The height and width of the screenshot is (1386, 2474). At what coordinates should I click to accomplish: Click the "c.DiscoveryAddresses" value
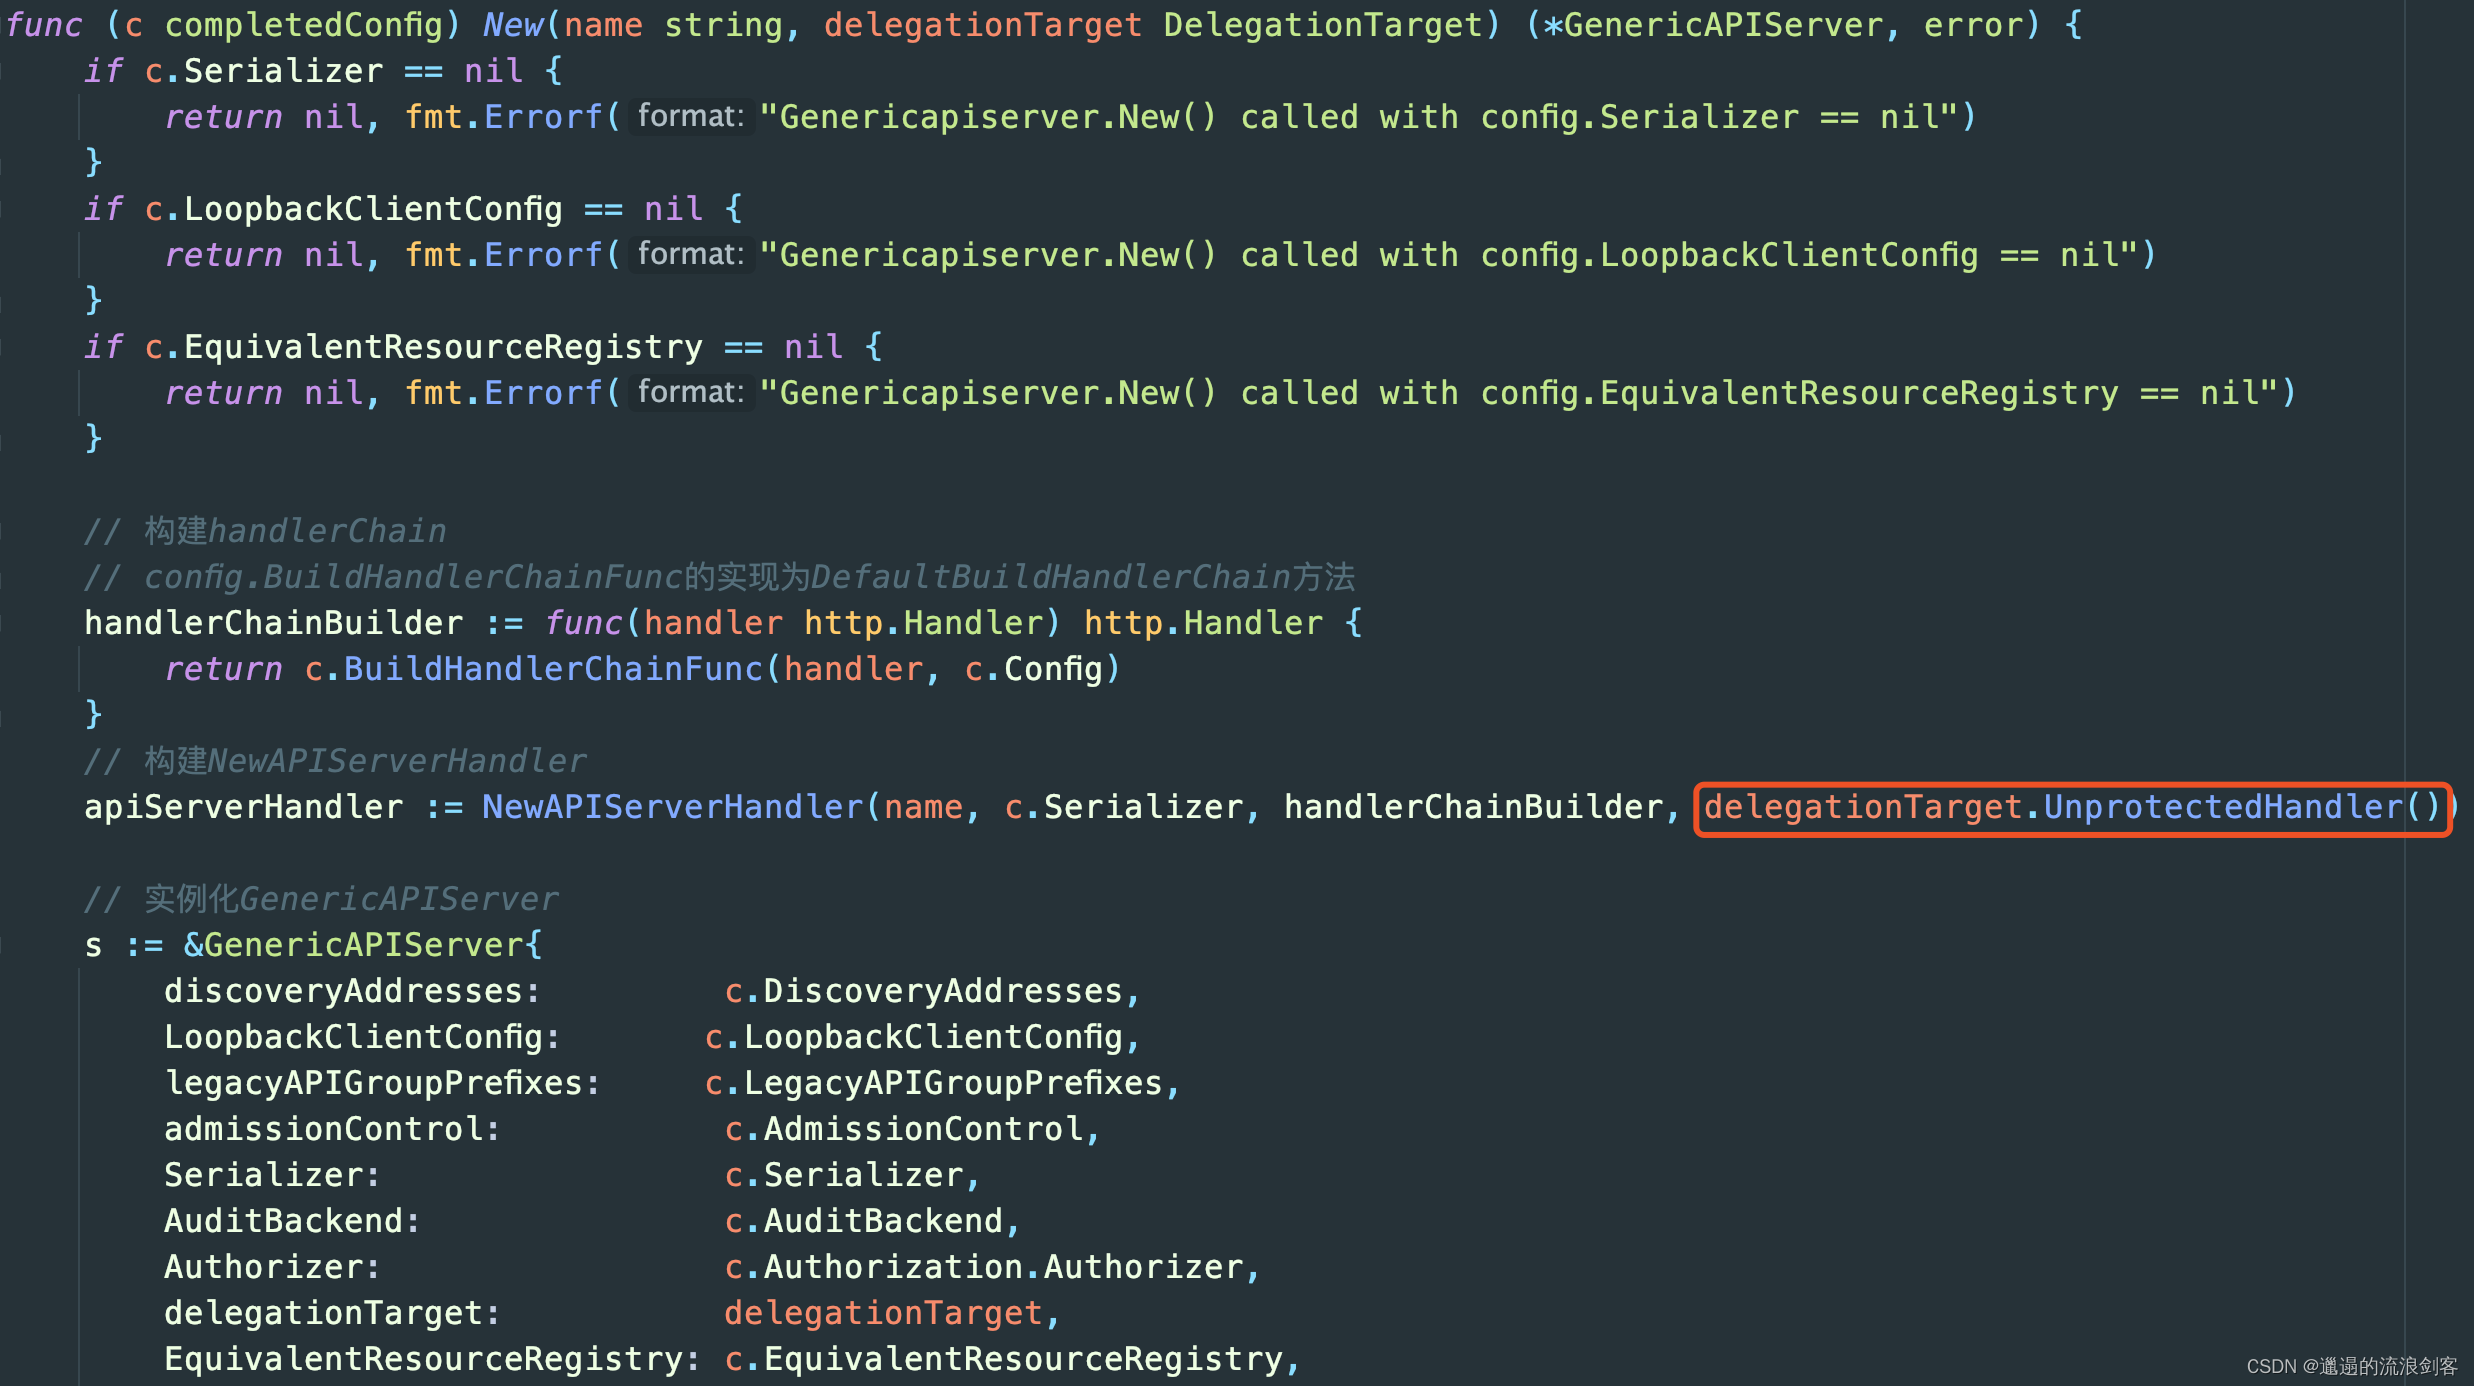coord(923,990)
